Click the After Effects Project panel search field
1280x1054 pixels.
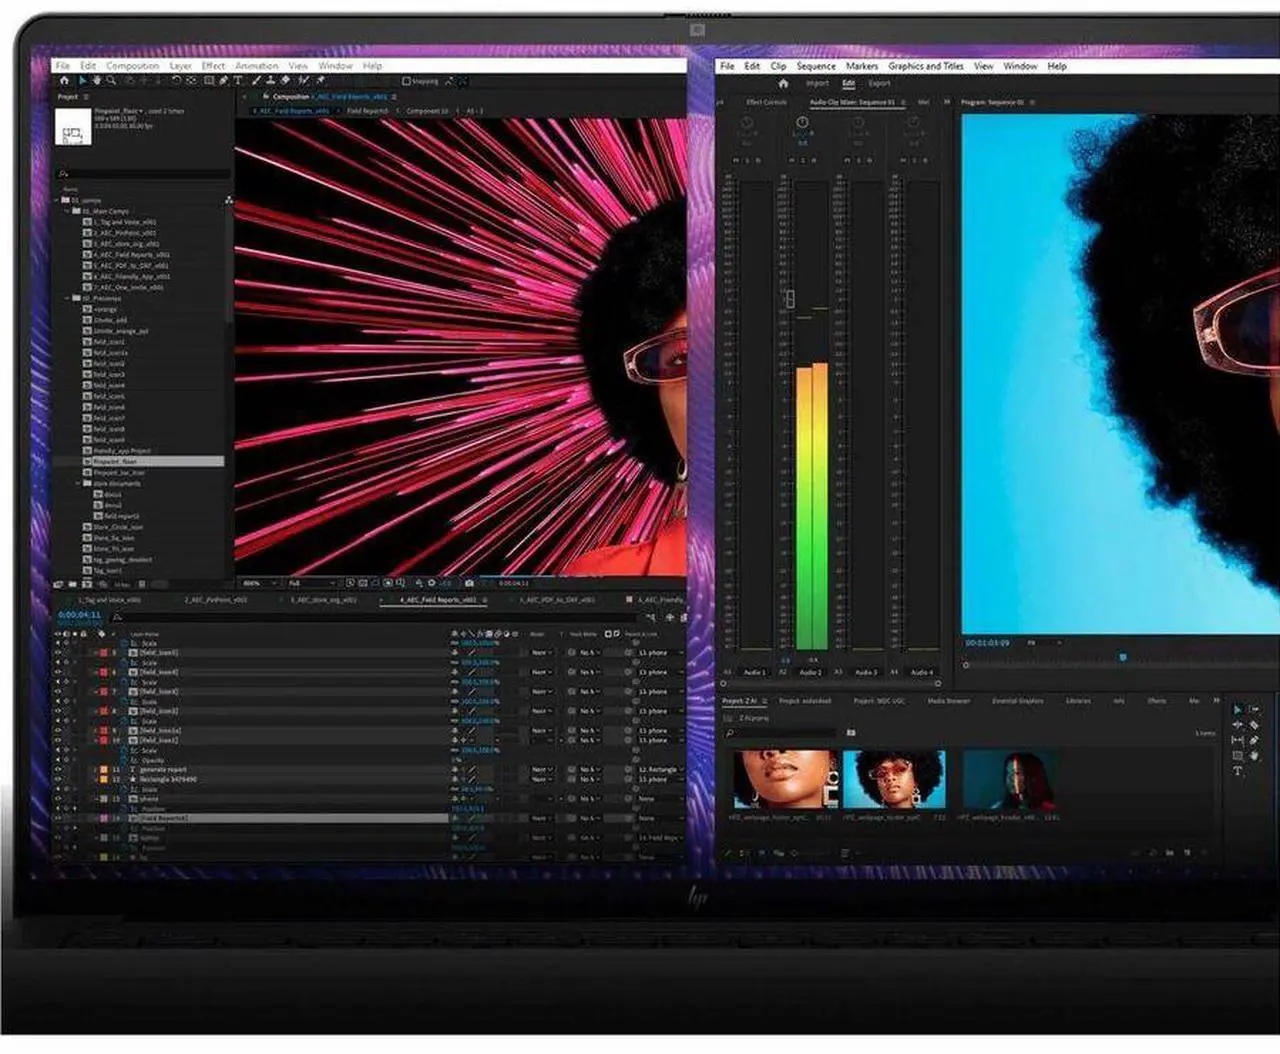pos(143,174)
